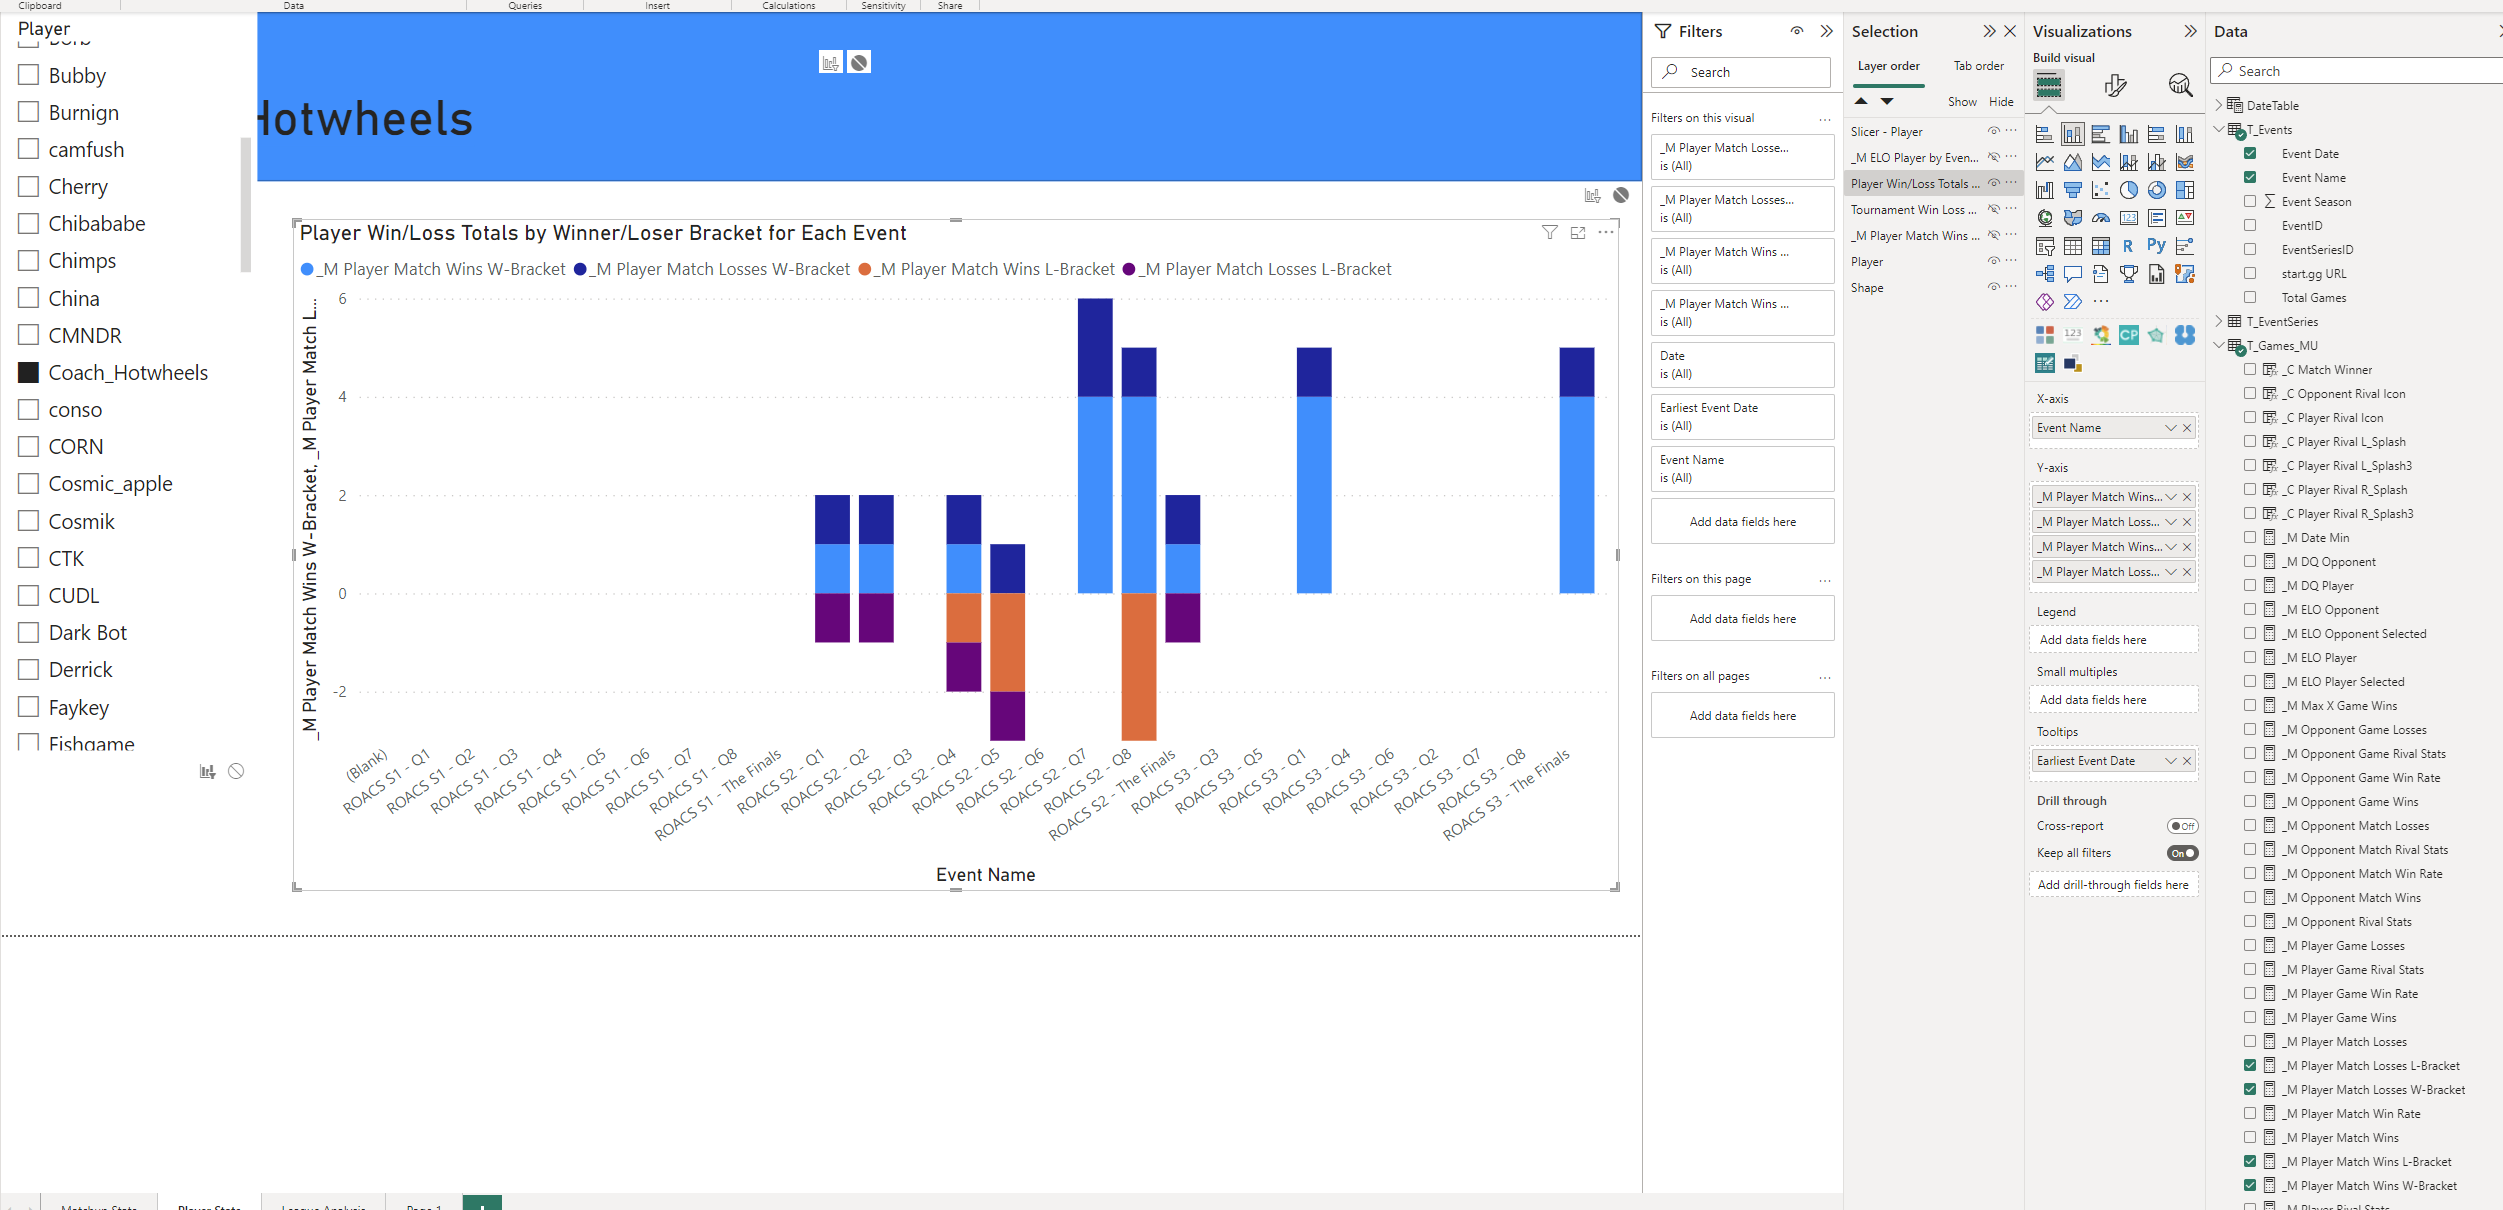Select the Layer order tab
The height and width of the screenshot is (1210, 2503).
click(1889, 66)
